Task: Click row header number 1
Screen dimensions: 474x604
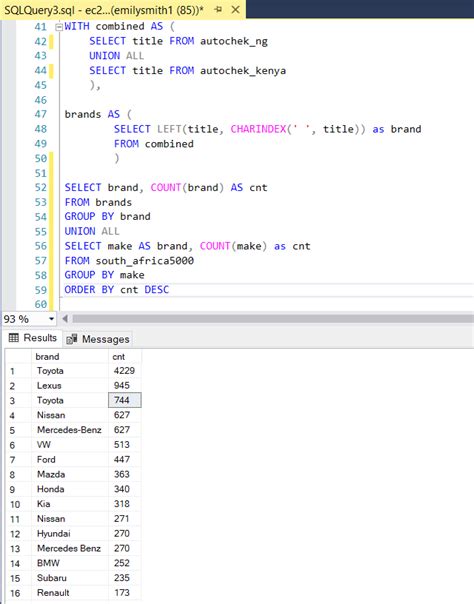Action: 18,371
